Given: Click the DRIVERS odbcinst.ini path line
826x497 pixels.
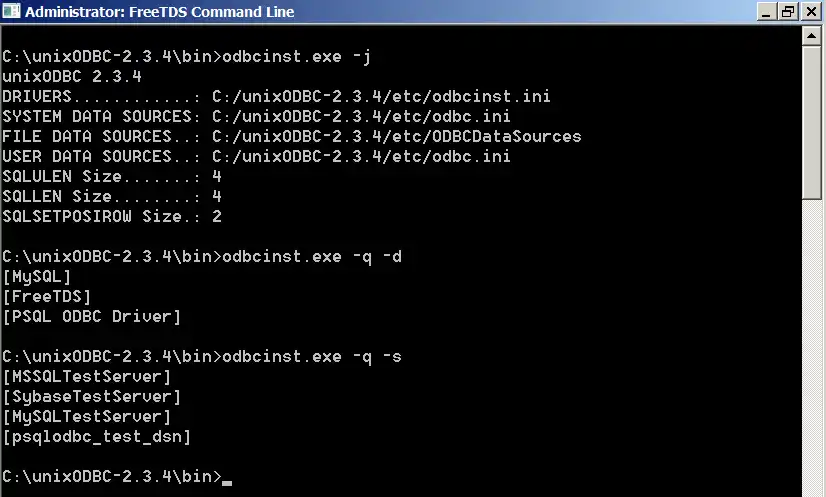Looking at the screenshot, I should [x=276, y=96].
